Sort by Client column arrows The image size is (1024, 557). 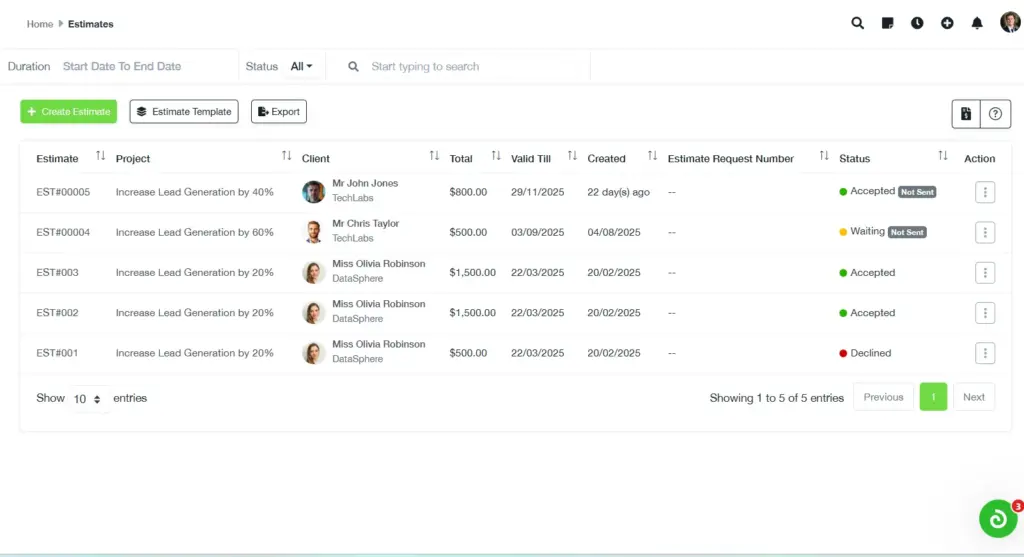pos(434,156)
